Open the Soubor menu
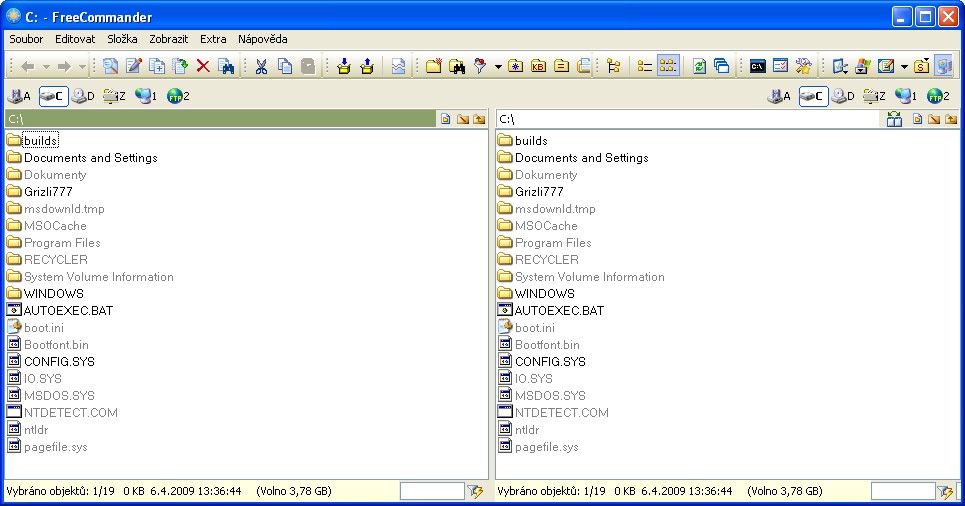965x506 pixels. [x=26, y=39]
